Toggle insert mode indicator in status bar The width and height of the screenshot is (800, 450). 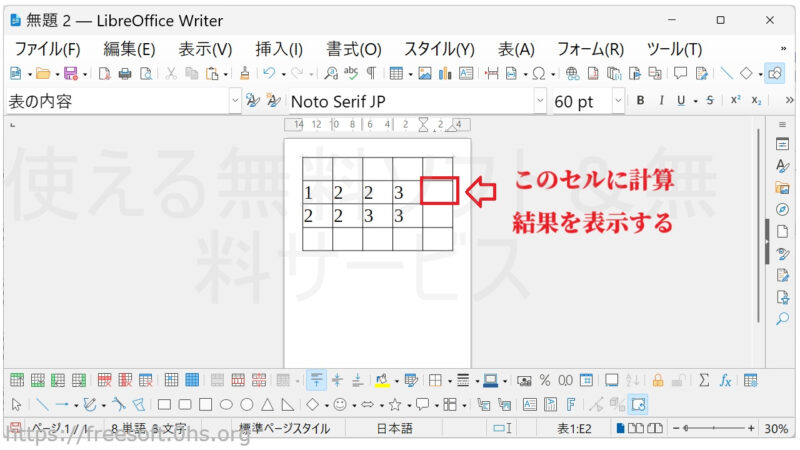click(x=502, y=428)
